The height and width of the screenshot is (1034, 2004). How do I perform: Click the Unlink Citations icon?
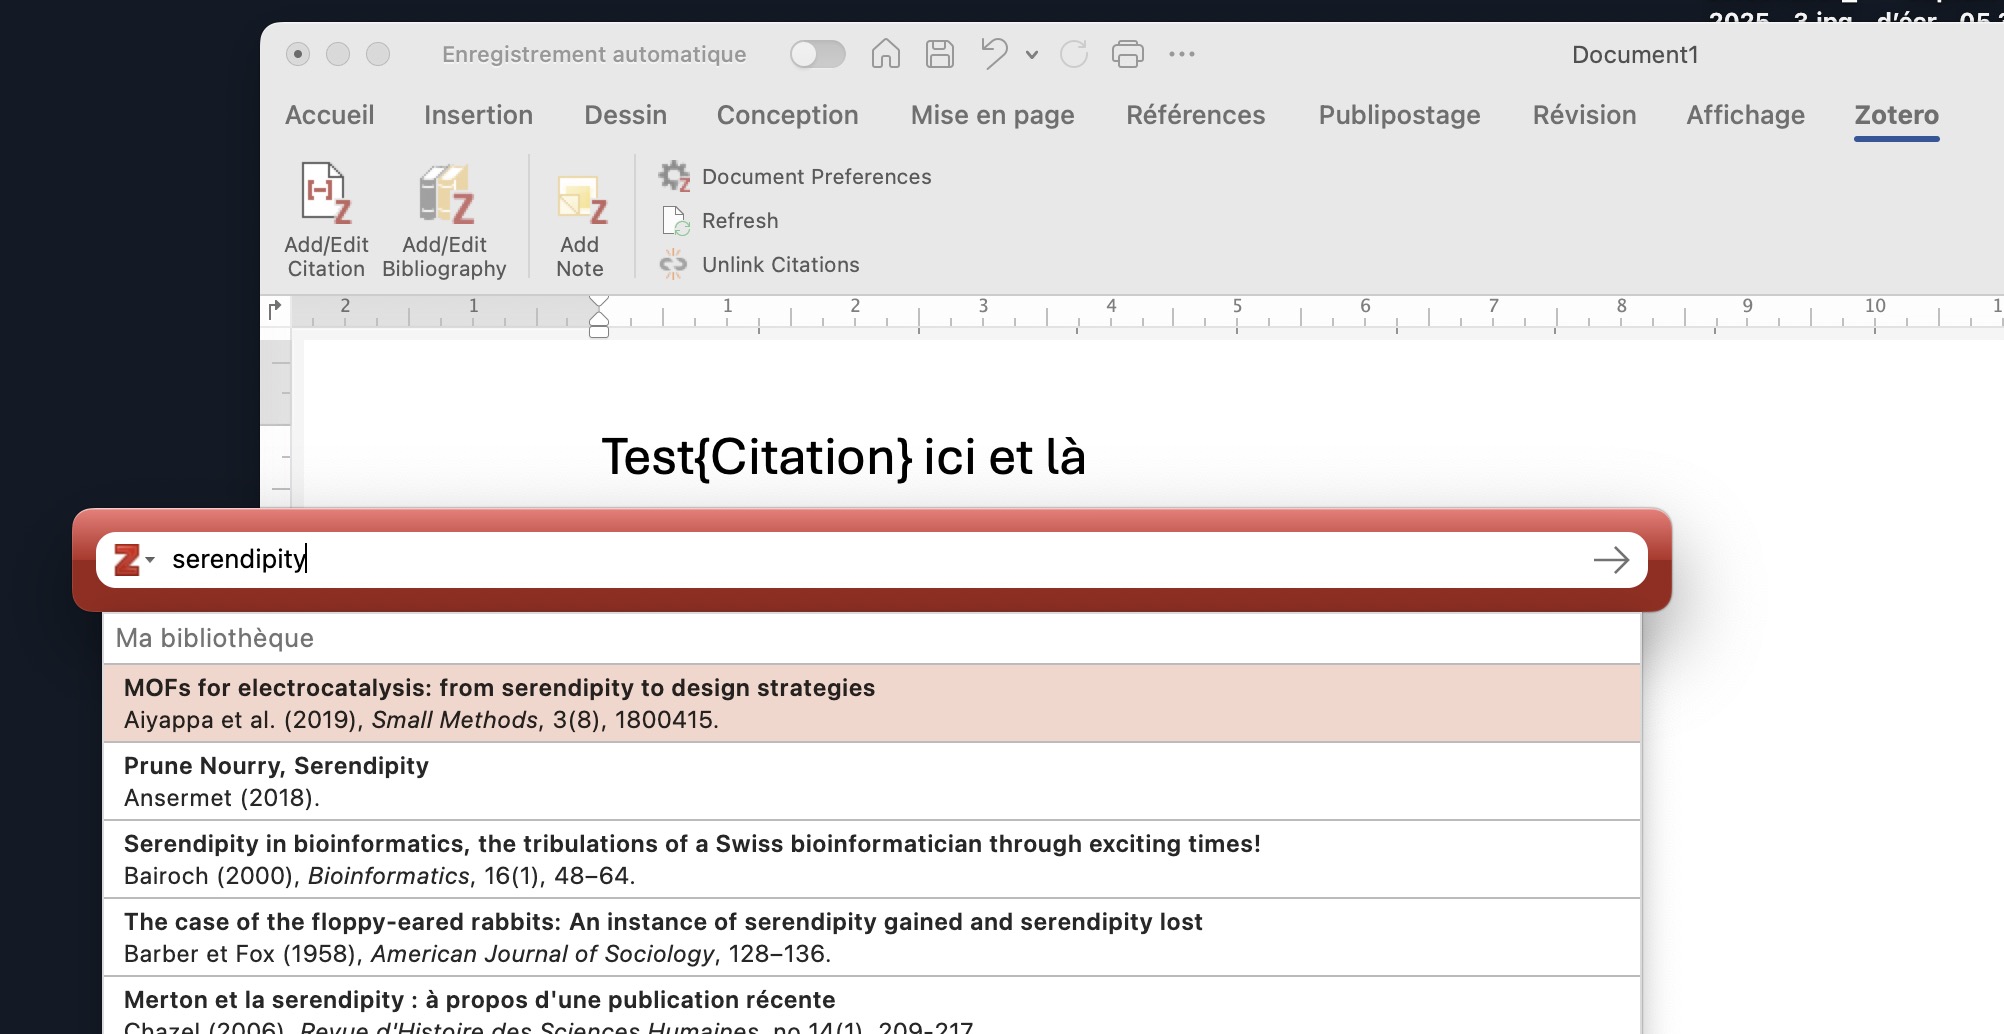673,265
